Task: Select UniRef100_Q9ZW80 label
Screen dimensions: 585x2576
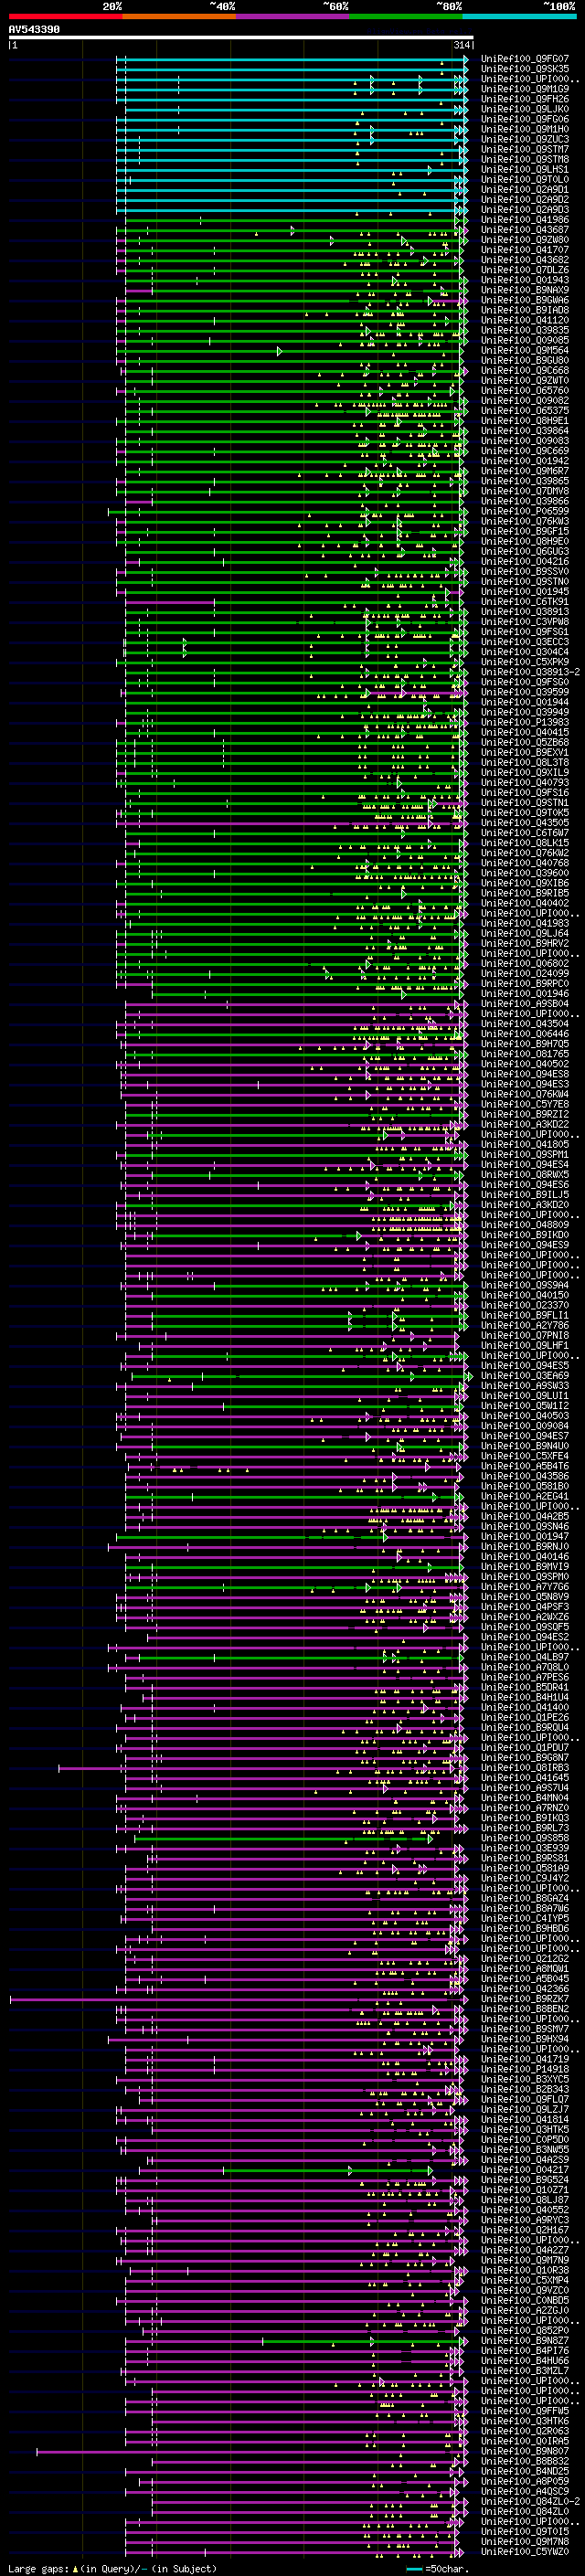Action: click(x=525, y=240)
